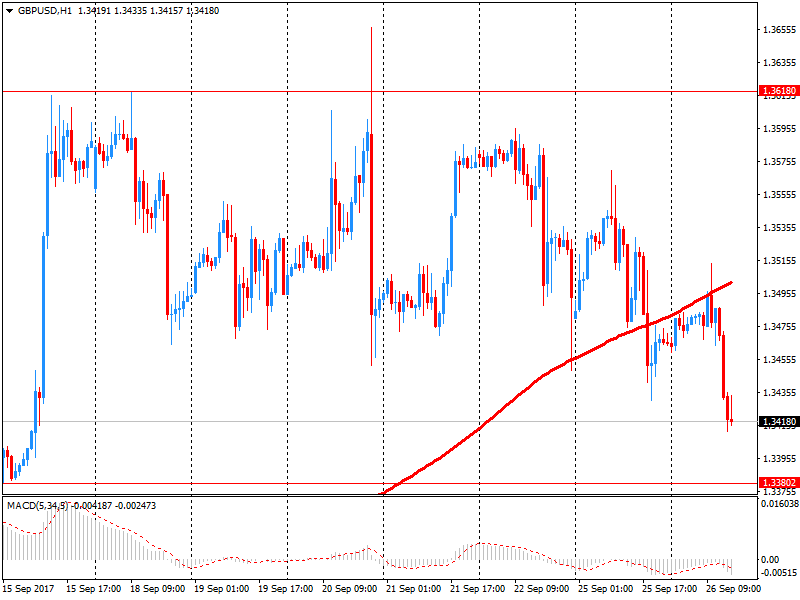Click the 1.35355 price scale value
The image size is (800, 600).
pos(779,228)
